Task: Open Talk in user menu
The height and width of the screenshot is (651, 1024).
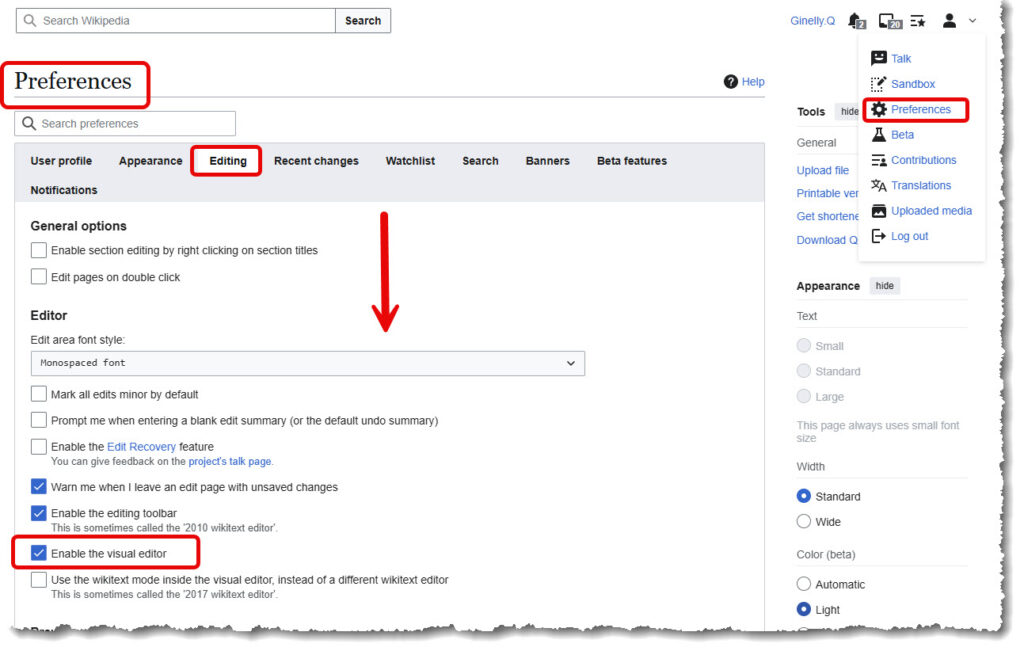Action: (x=901, y=58)
